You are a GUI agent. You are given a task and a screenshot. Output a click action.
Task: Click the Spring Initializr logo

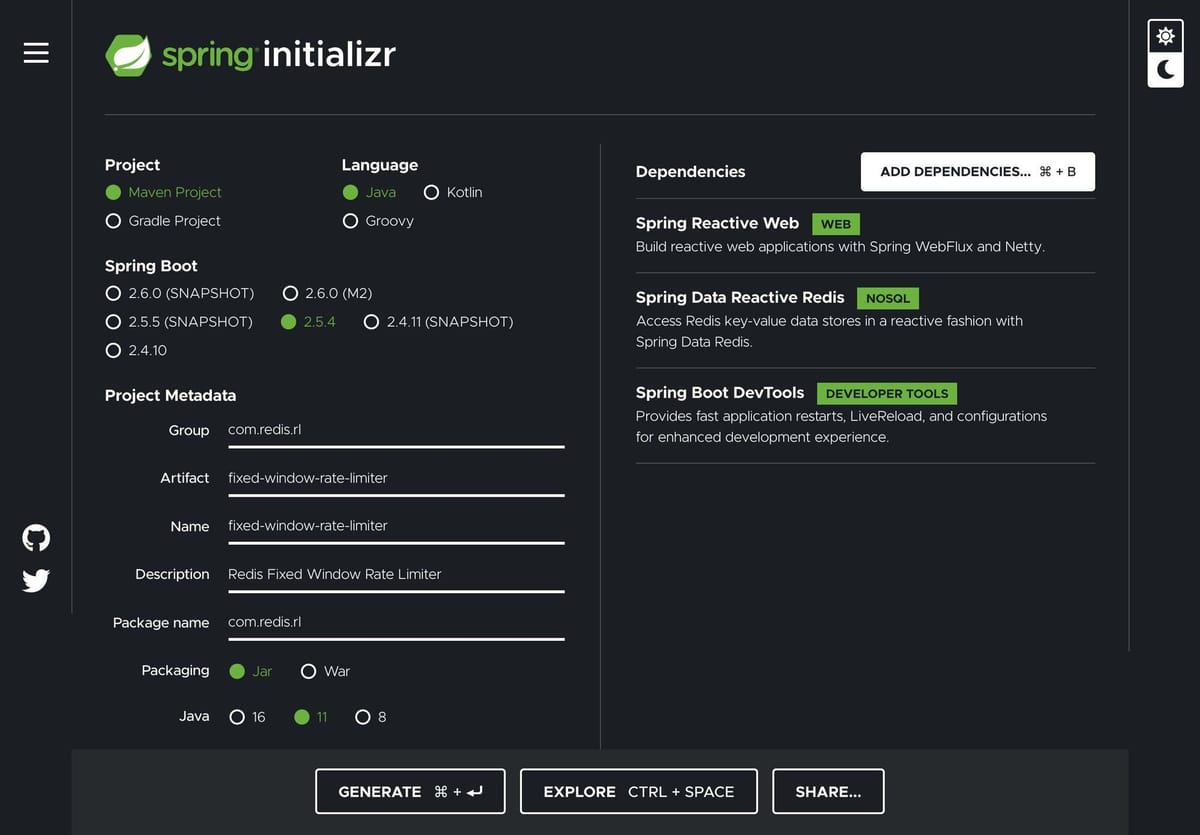(x=250, y=55)
